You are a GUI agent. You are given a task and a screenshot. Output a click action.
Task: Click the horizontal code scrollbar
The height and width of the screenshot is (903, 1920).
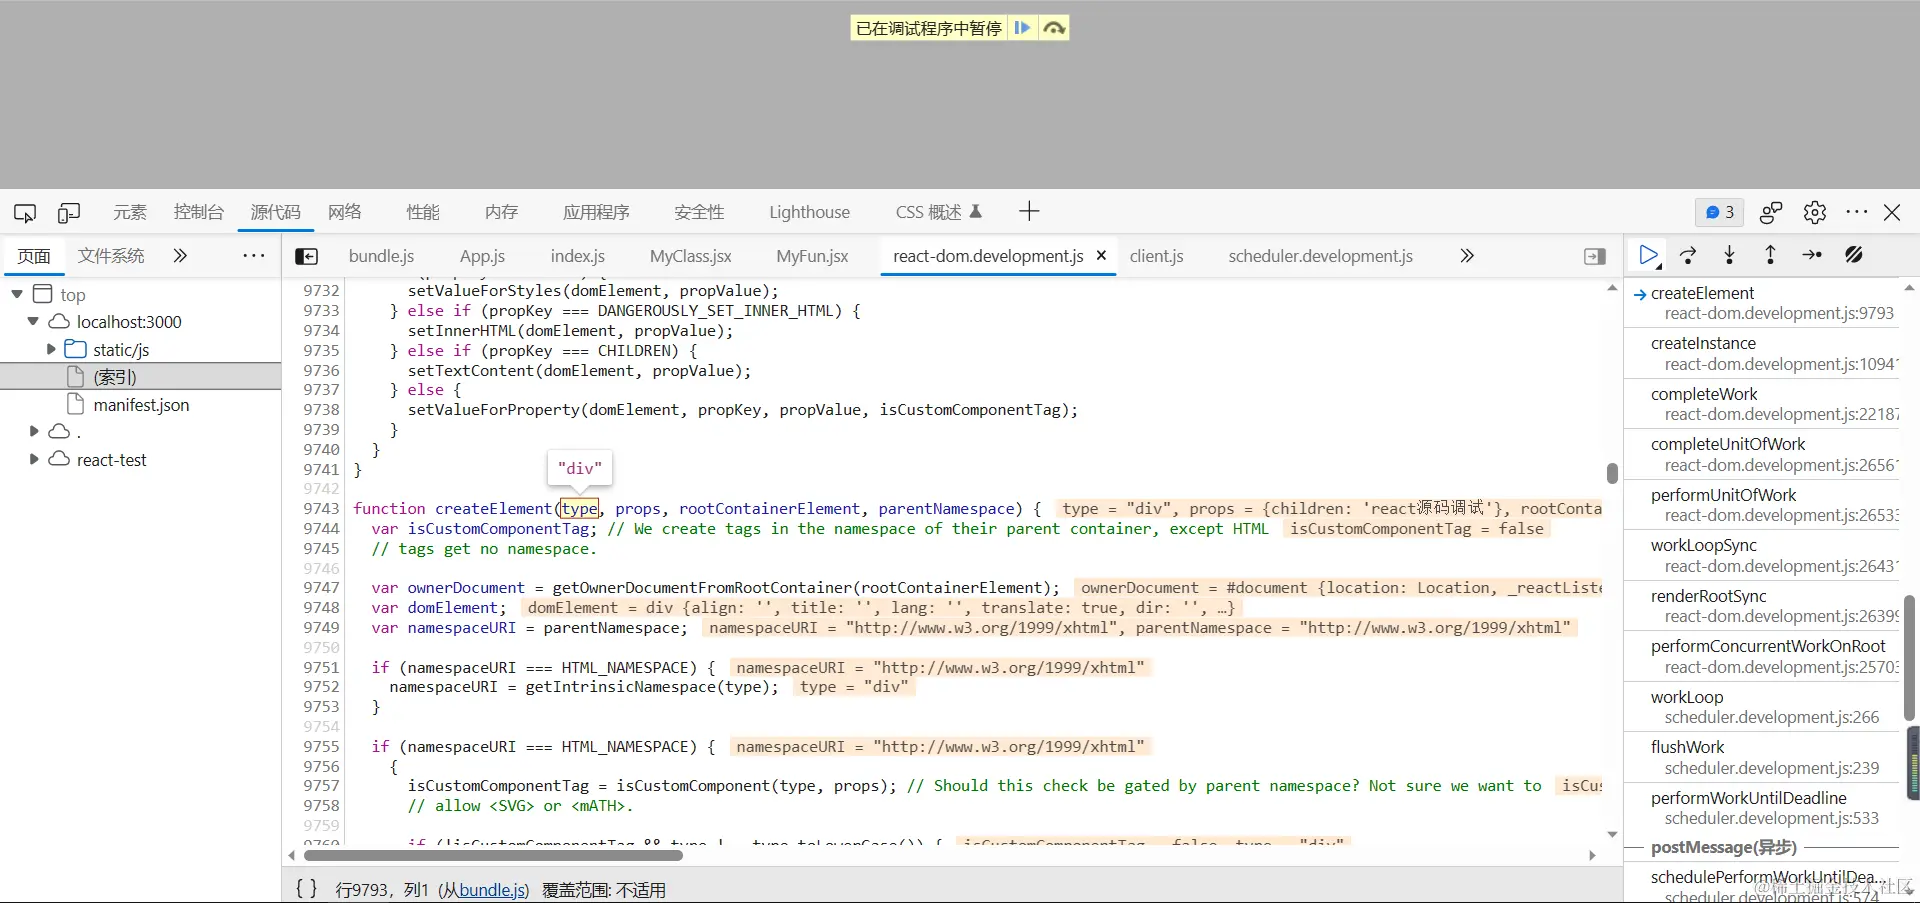point(493,856)
